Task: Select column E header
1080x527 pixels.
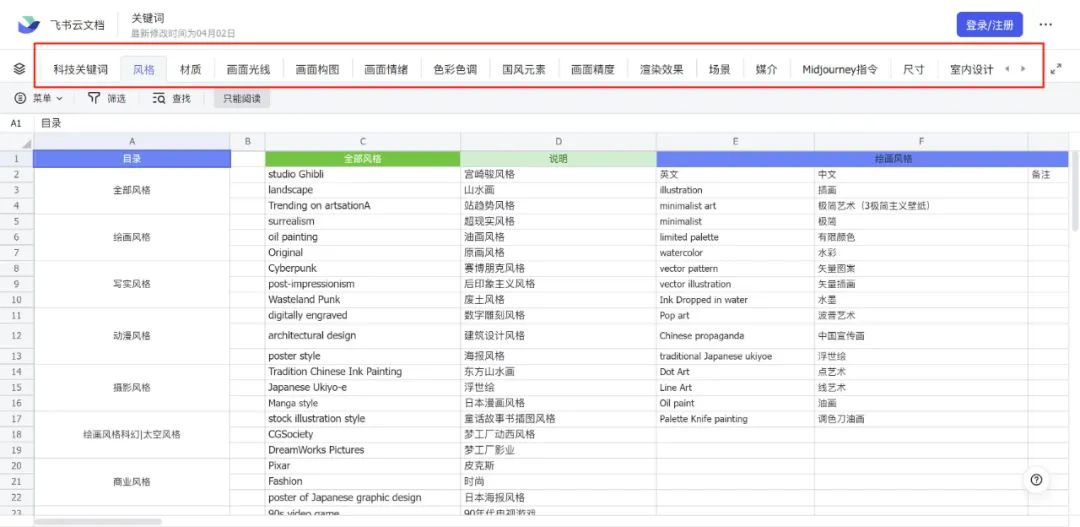Action: click(736, 141)
